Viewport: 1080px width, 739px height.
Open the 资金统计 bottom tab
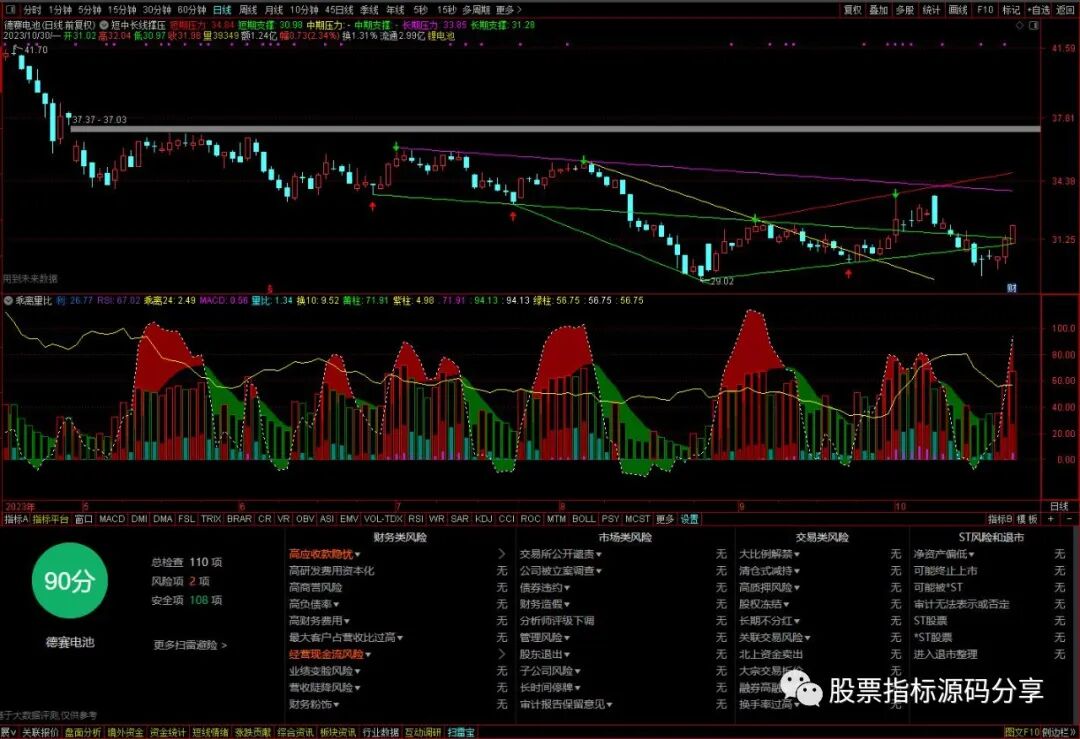coord(168,732)
